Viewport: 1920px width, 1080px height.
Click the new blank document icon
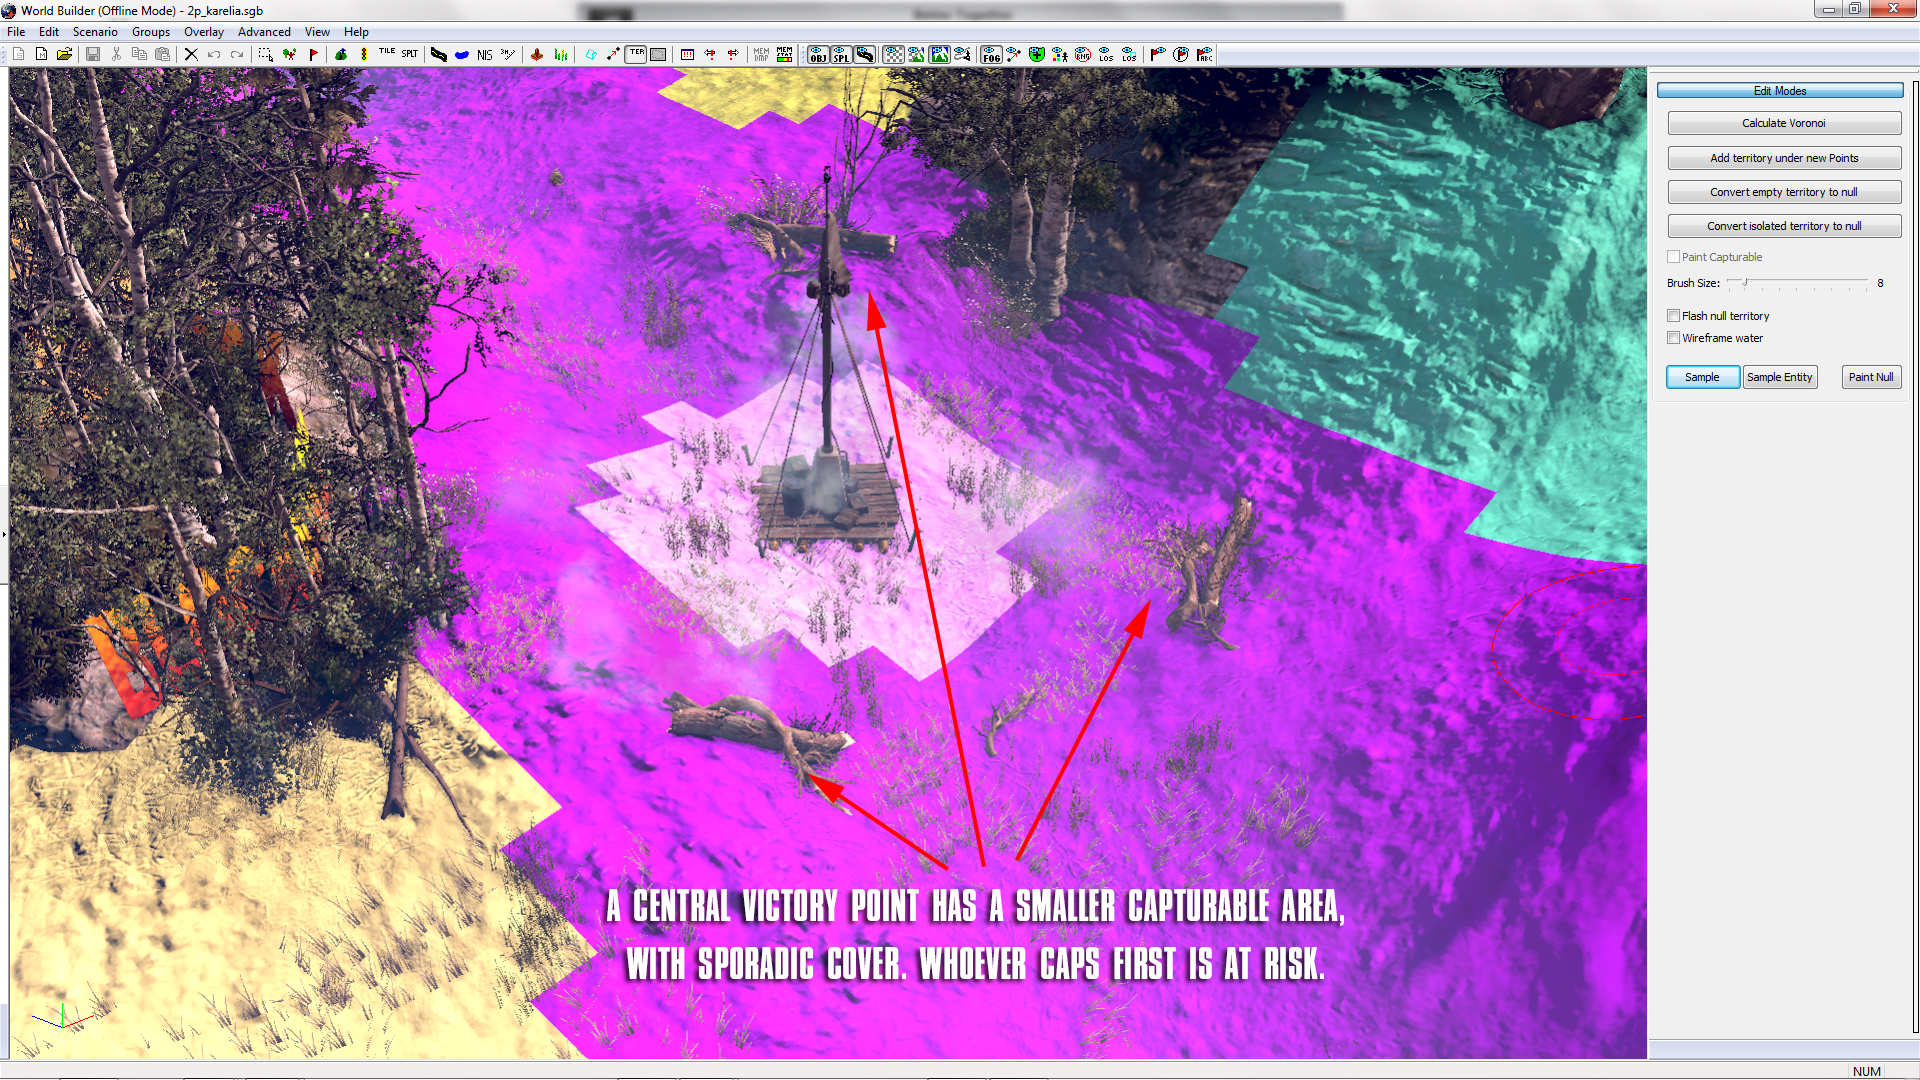click(x=18, y=55)
